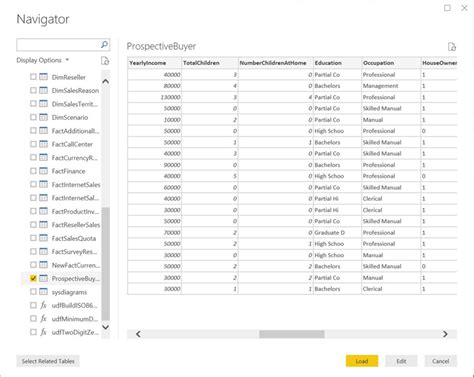This screenshot has height=377, width=474.
Task: Click the ProspectiveBuyer table icon
Action: coord(43,278)
